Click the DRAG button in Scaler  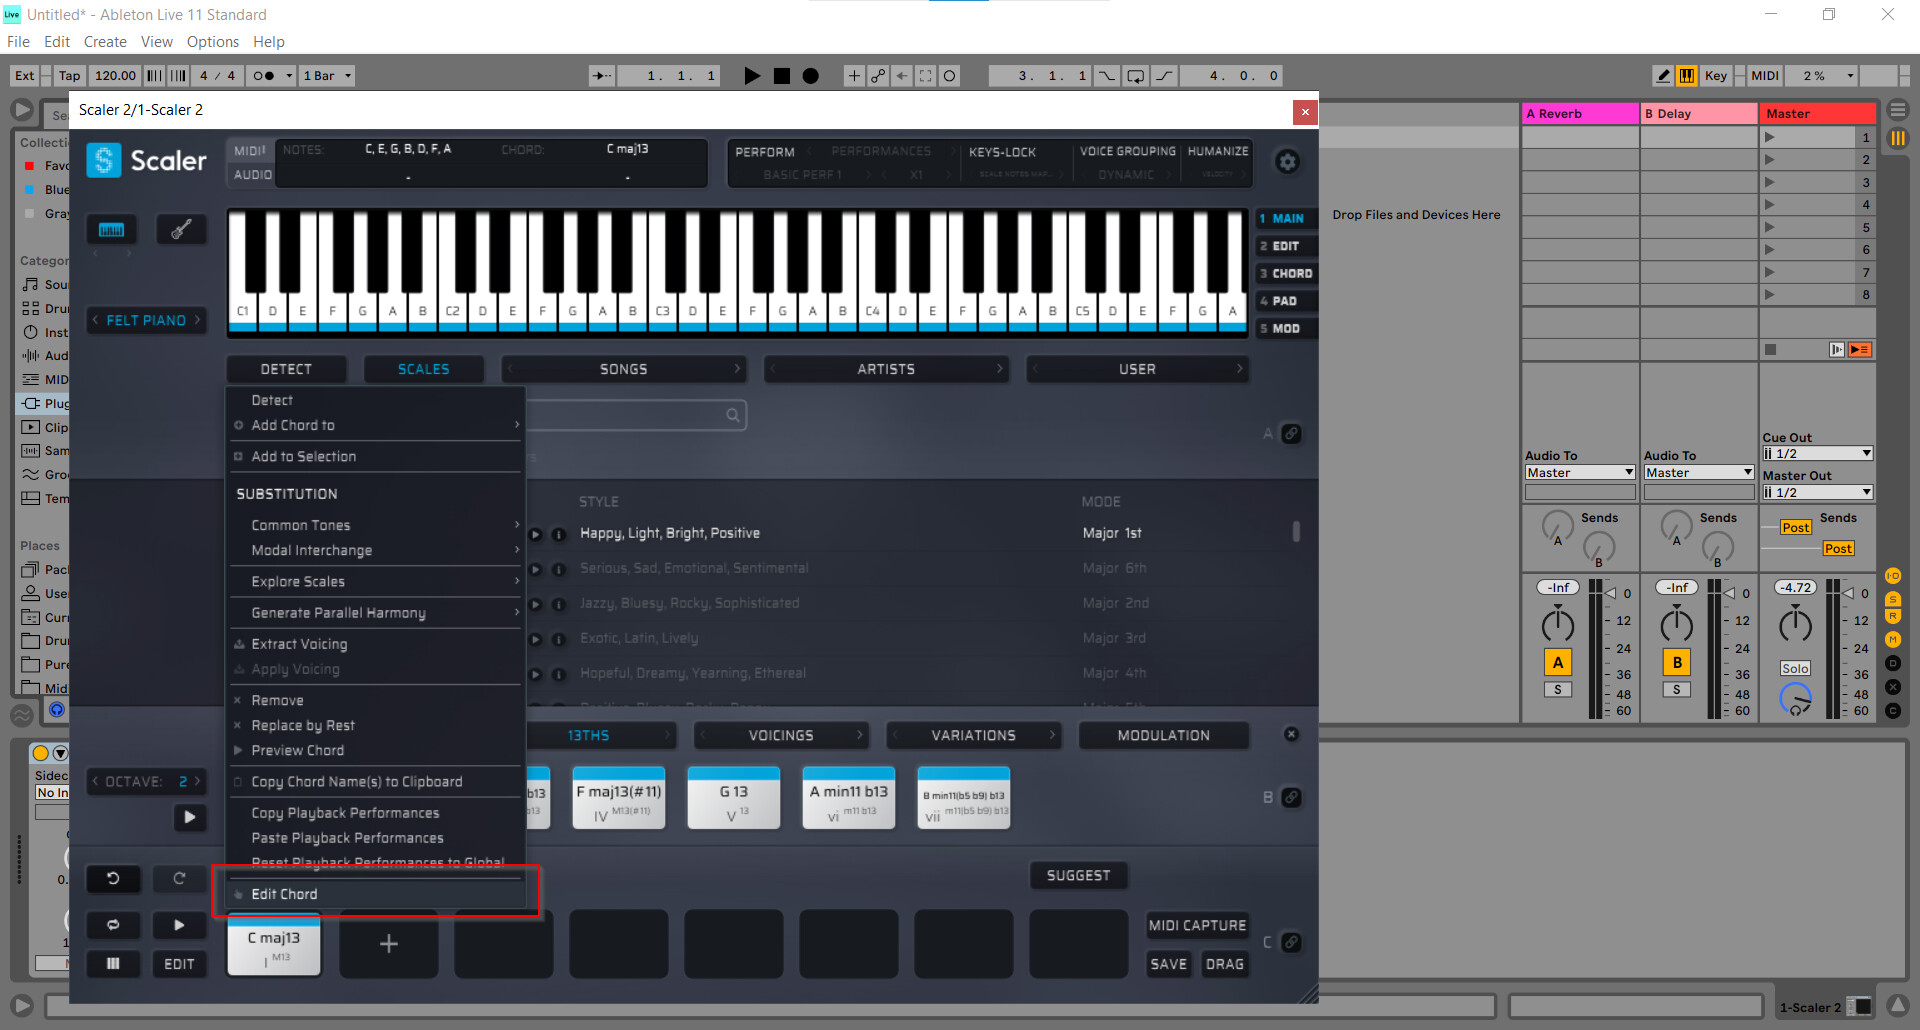(x=1224, y=964)
